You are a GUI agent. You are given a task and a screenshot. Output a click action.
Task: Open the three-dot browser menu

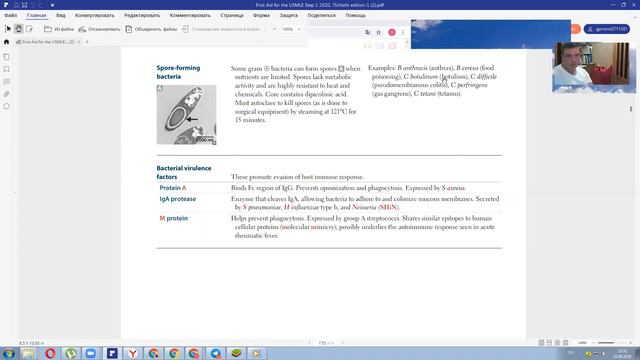coord(402,32)
